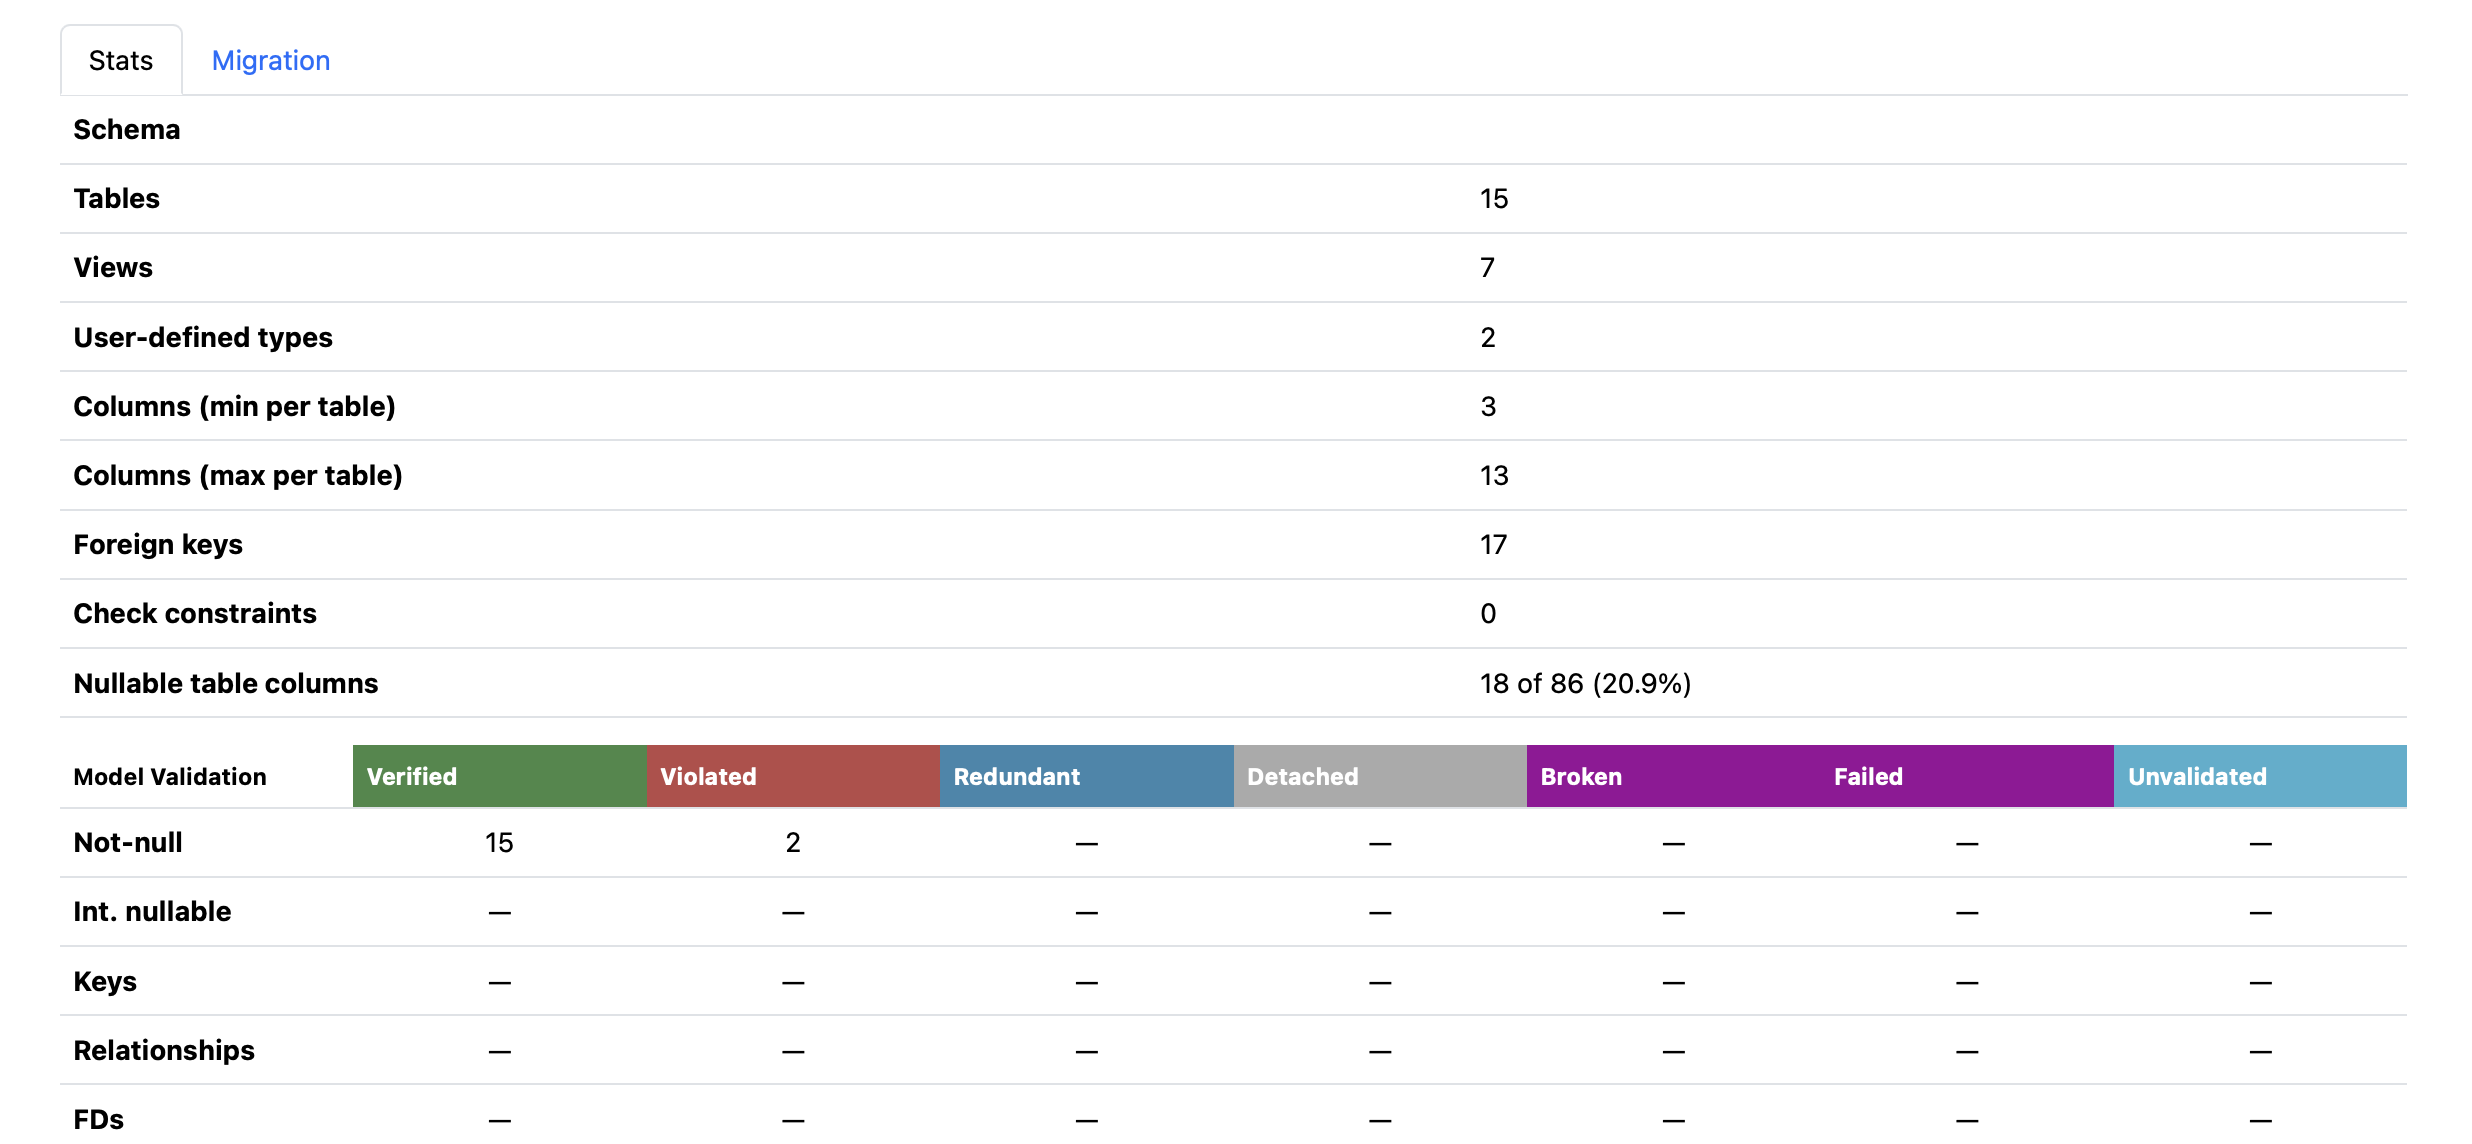Switch to the Migration tab
The image size is (2472, 1144).
270,60
